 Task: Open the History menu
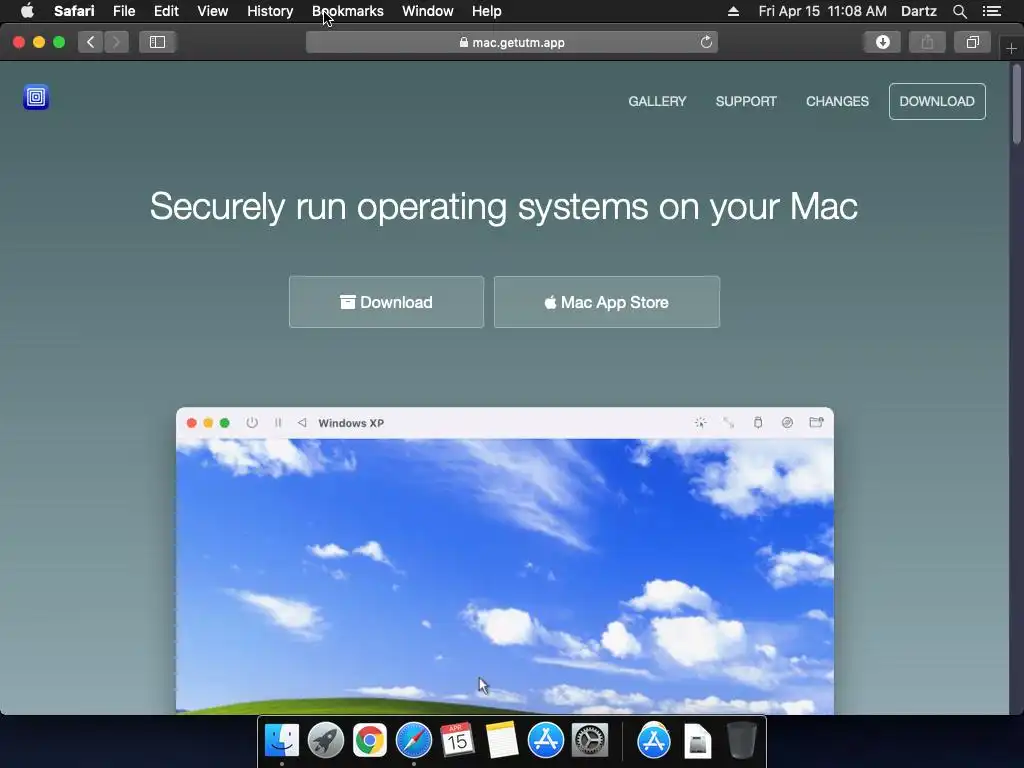coord(270,11)
